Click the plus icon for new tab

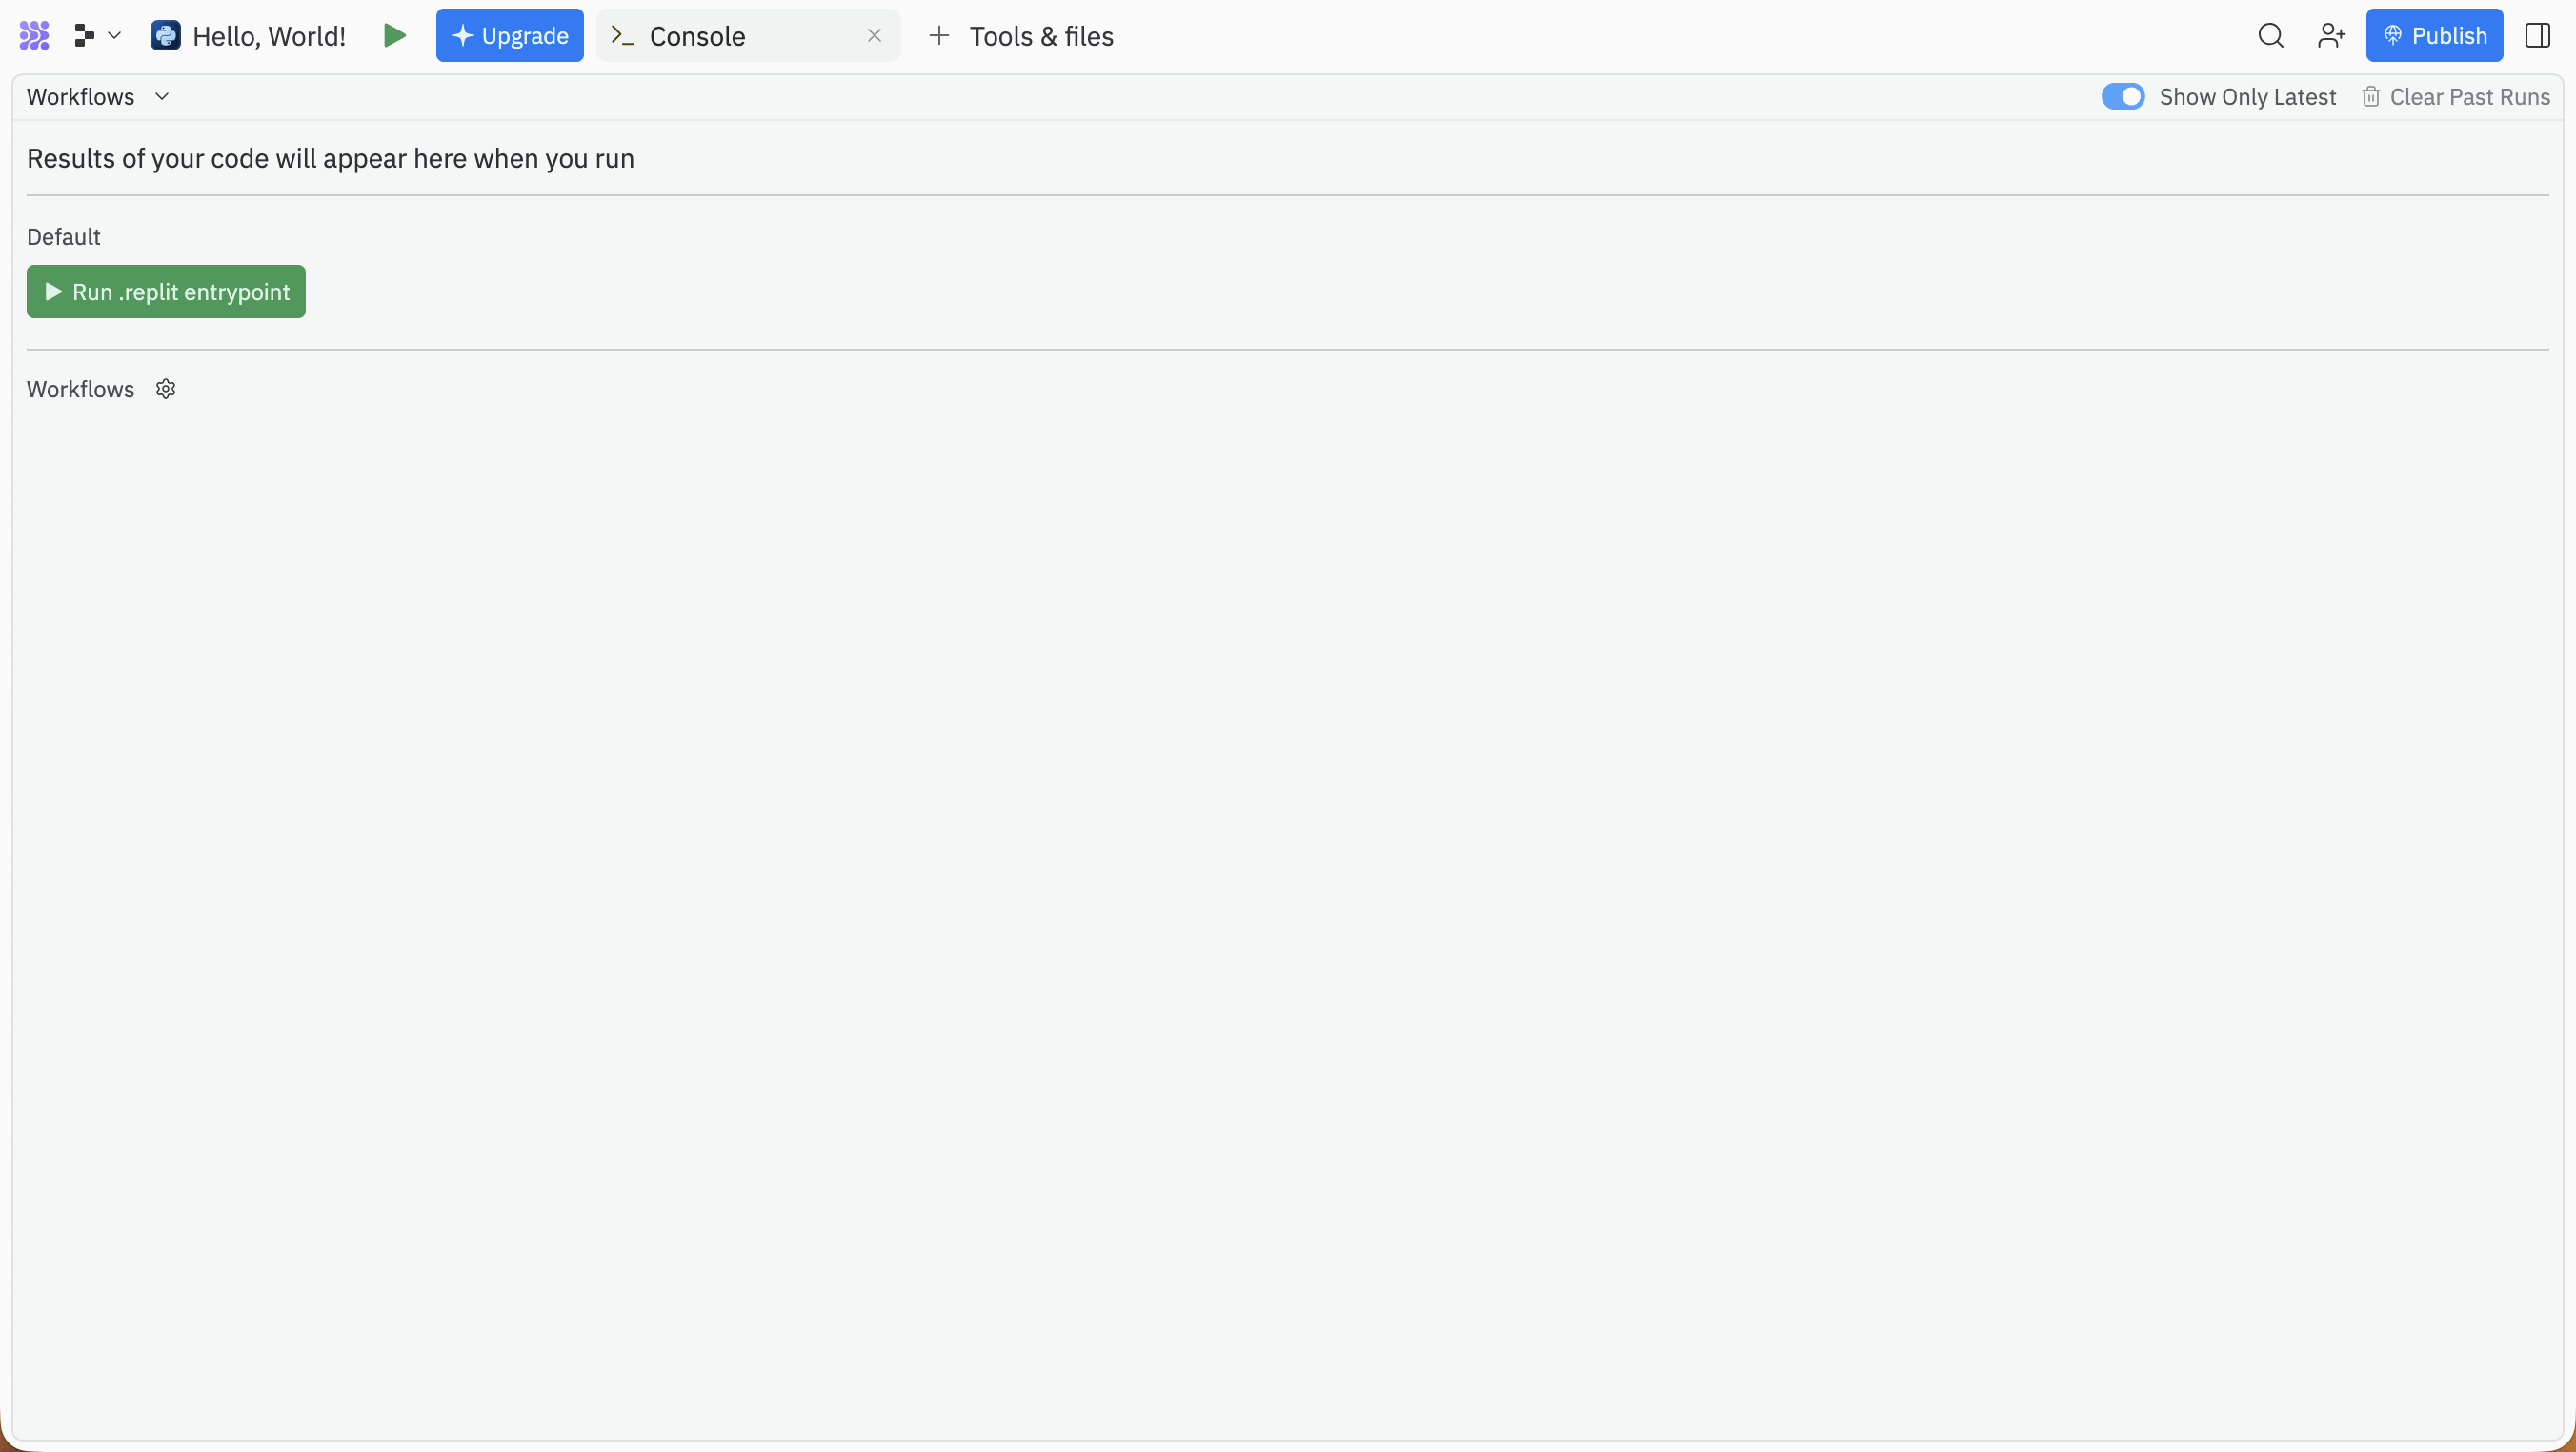[x=938, y=36]
